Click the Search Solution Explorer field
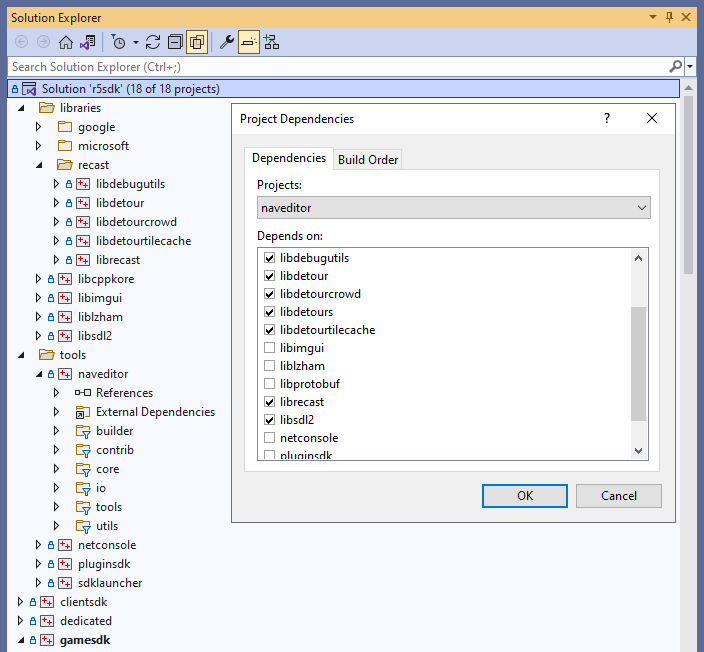This screenshot has height=652, width=704. pos(339,66)
